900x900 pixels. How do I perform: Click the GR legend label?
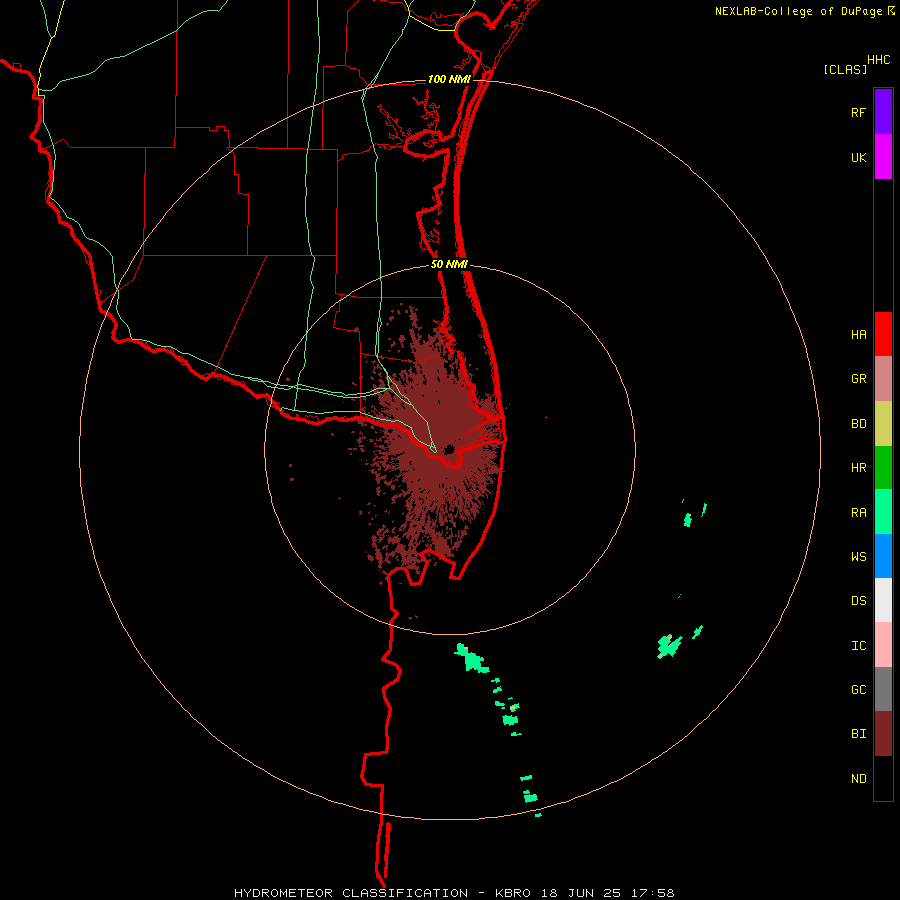pos(858,379)
